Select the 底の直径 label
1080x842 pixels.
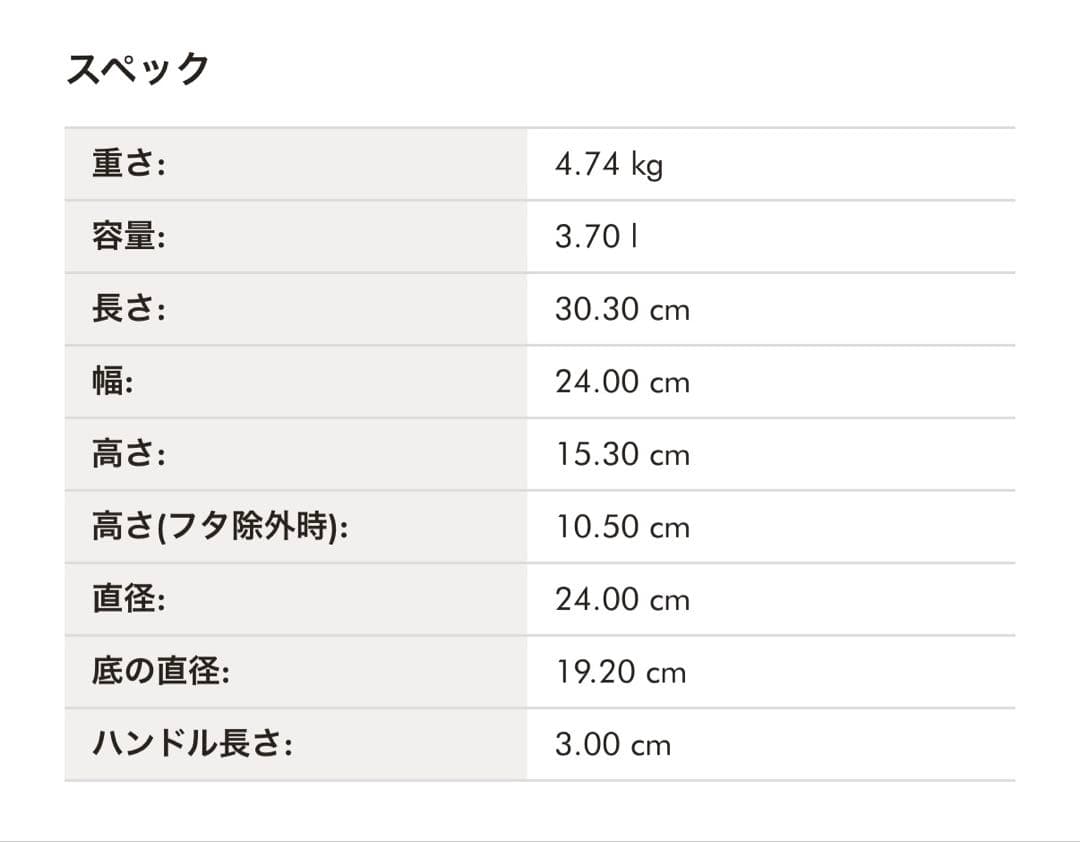tap(161, 672)
